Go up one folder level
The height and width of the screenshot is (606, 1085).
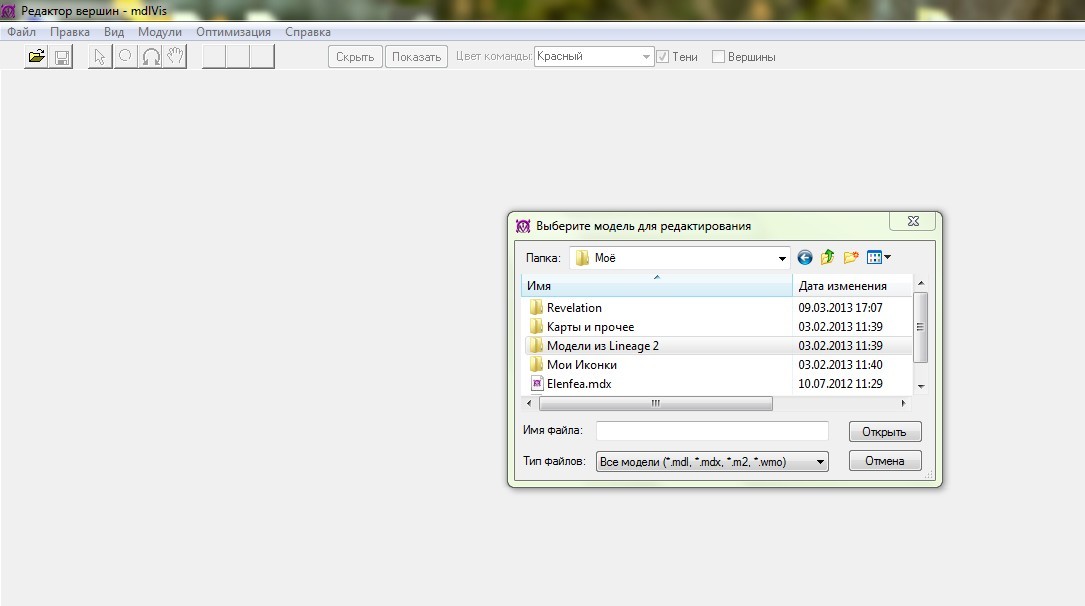tap(828, 258)
